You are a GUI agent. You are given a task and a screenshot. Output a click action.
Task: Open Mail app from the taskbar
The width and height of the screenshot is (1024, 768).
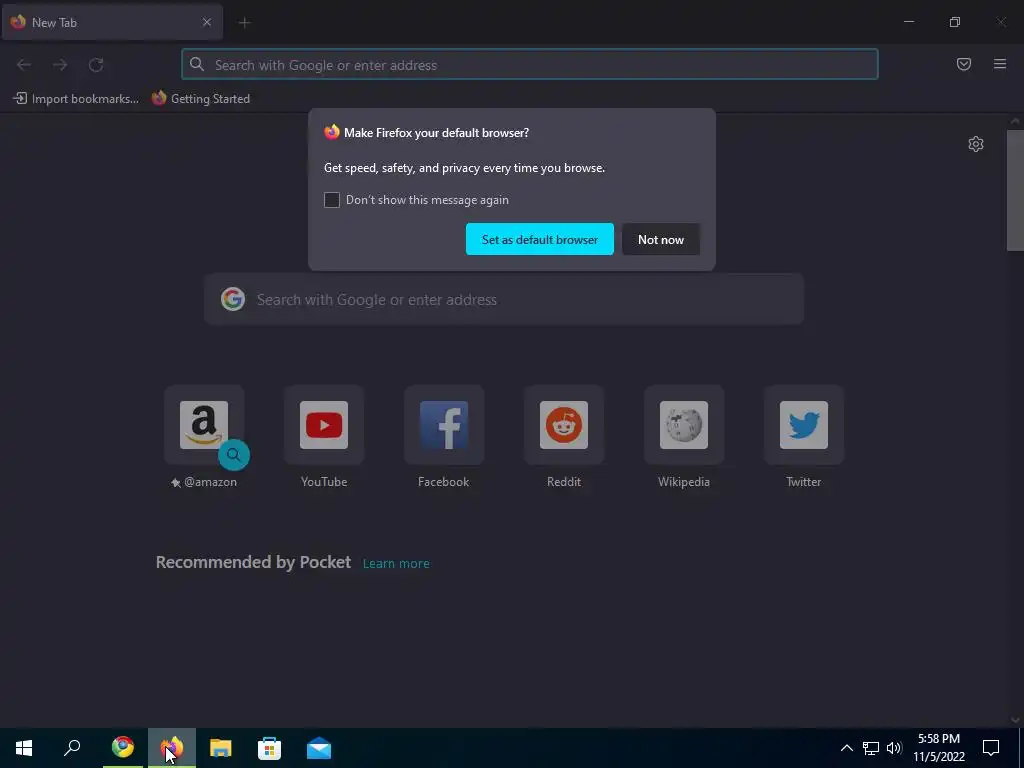(319, 748)
